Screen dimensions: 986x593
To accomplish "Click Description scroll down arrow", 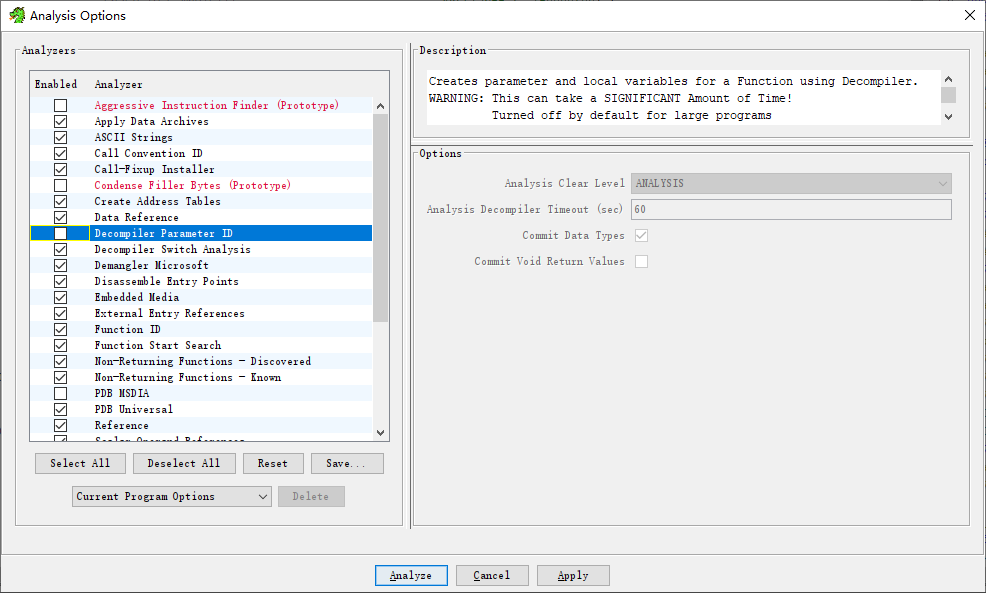I will click(949, 117).
